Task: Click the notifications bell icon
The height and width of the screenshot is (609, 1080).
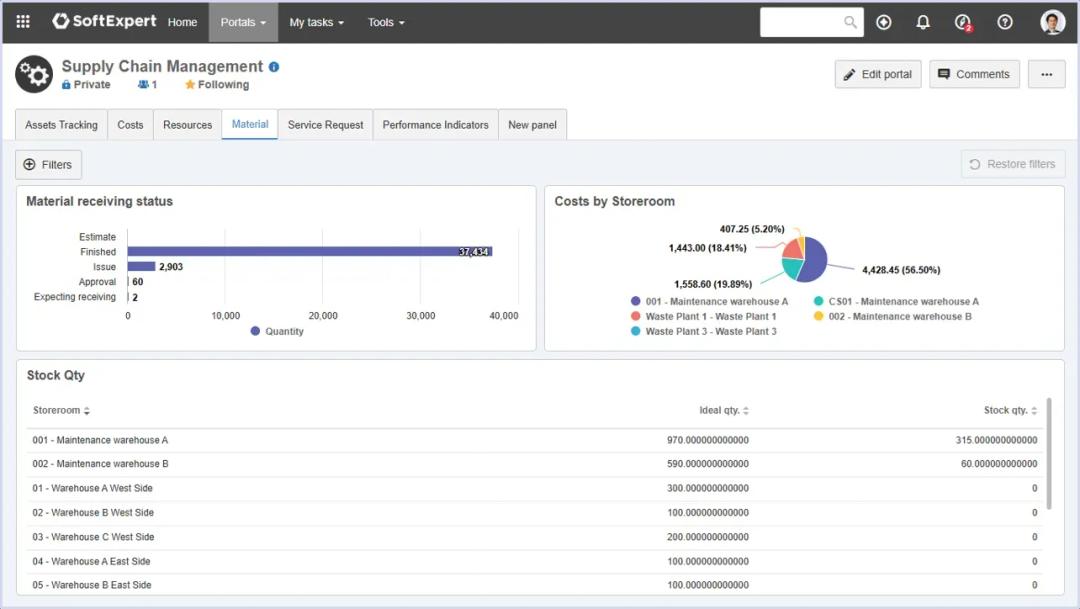Action: pos(923,22)
